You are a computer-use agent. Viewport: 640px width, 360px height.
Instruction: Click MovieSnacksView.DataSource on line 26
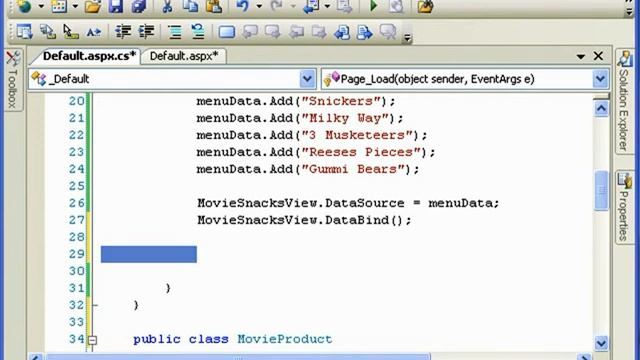[301, 203]
